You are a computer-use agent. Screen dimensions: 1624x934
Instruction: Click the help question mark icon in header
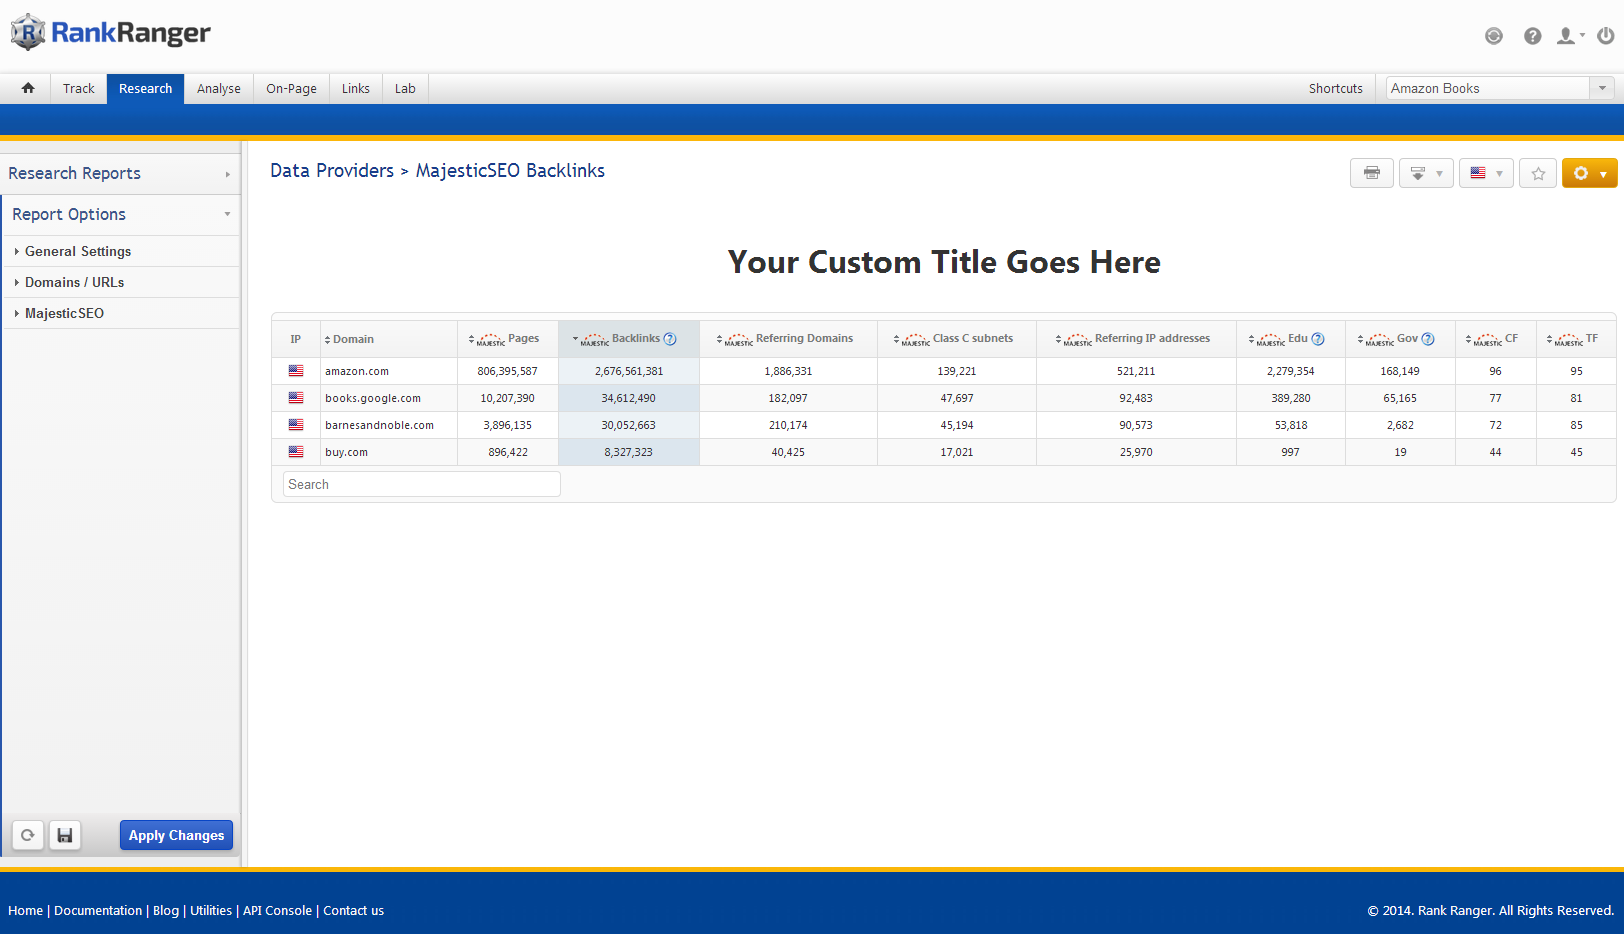1532,36
